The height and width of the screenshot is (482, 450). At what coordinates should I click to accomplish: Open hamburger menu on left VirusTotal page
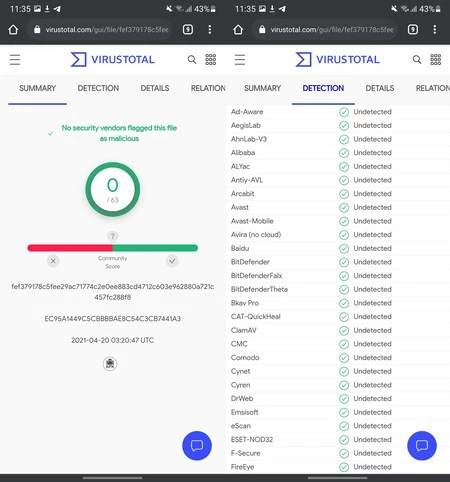(x=15, y=60)
